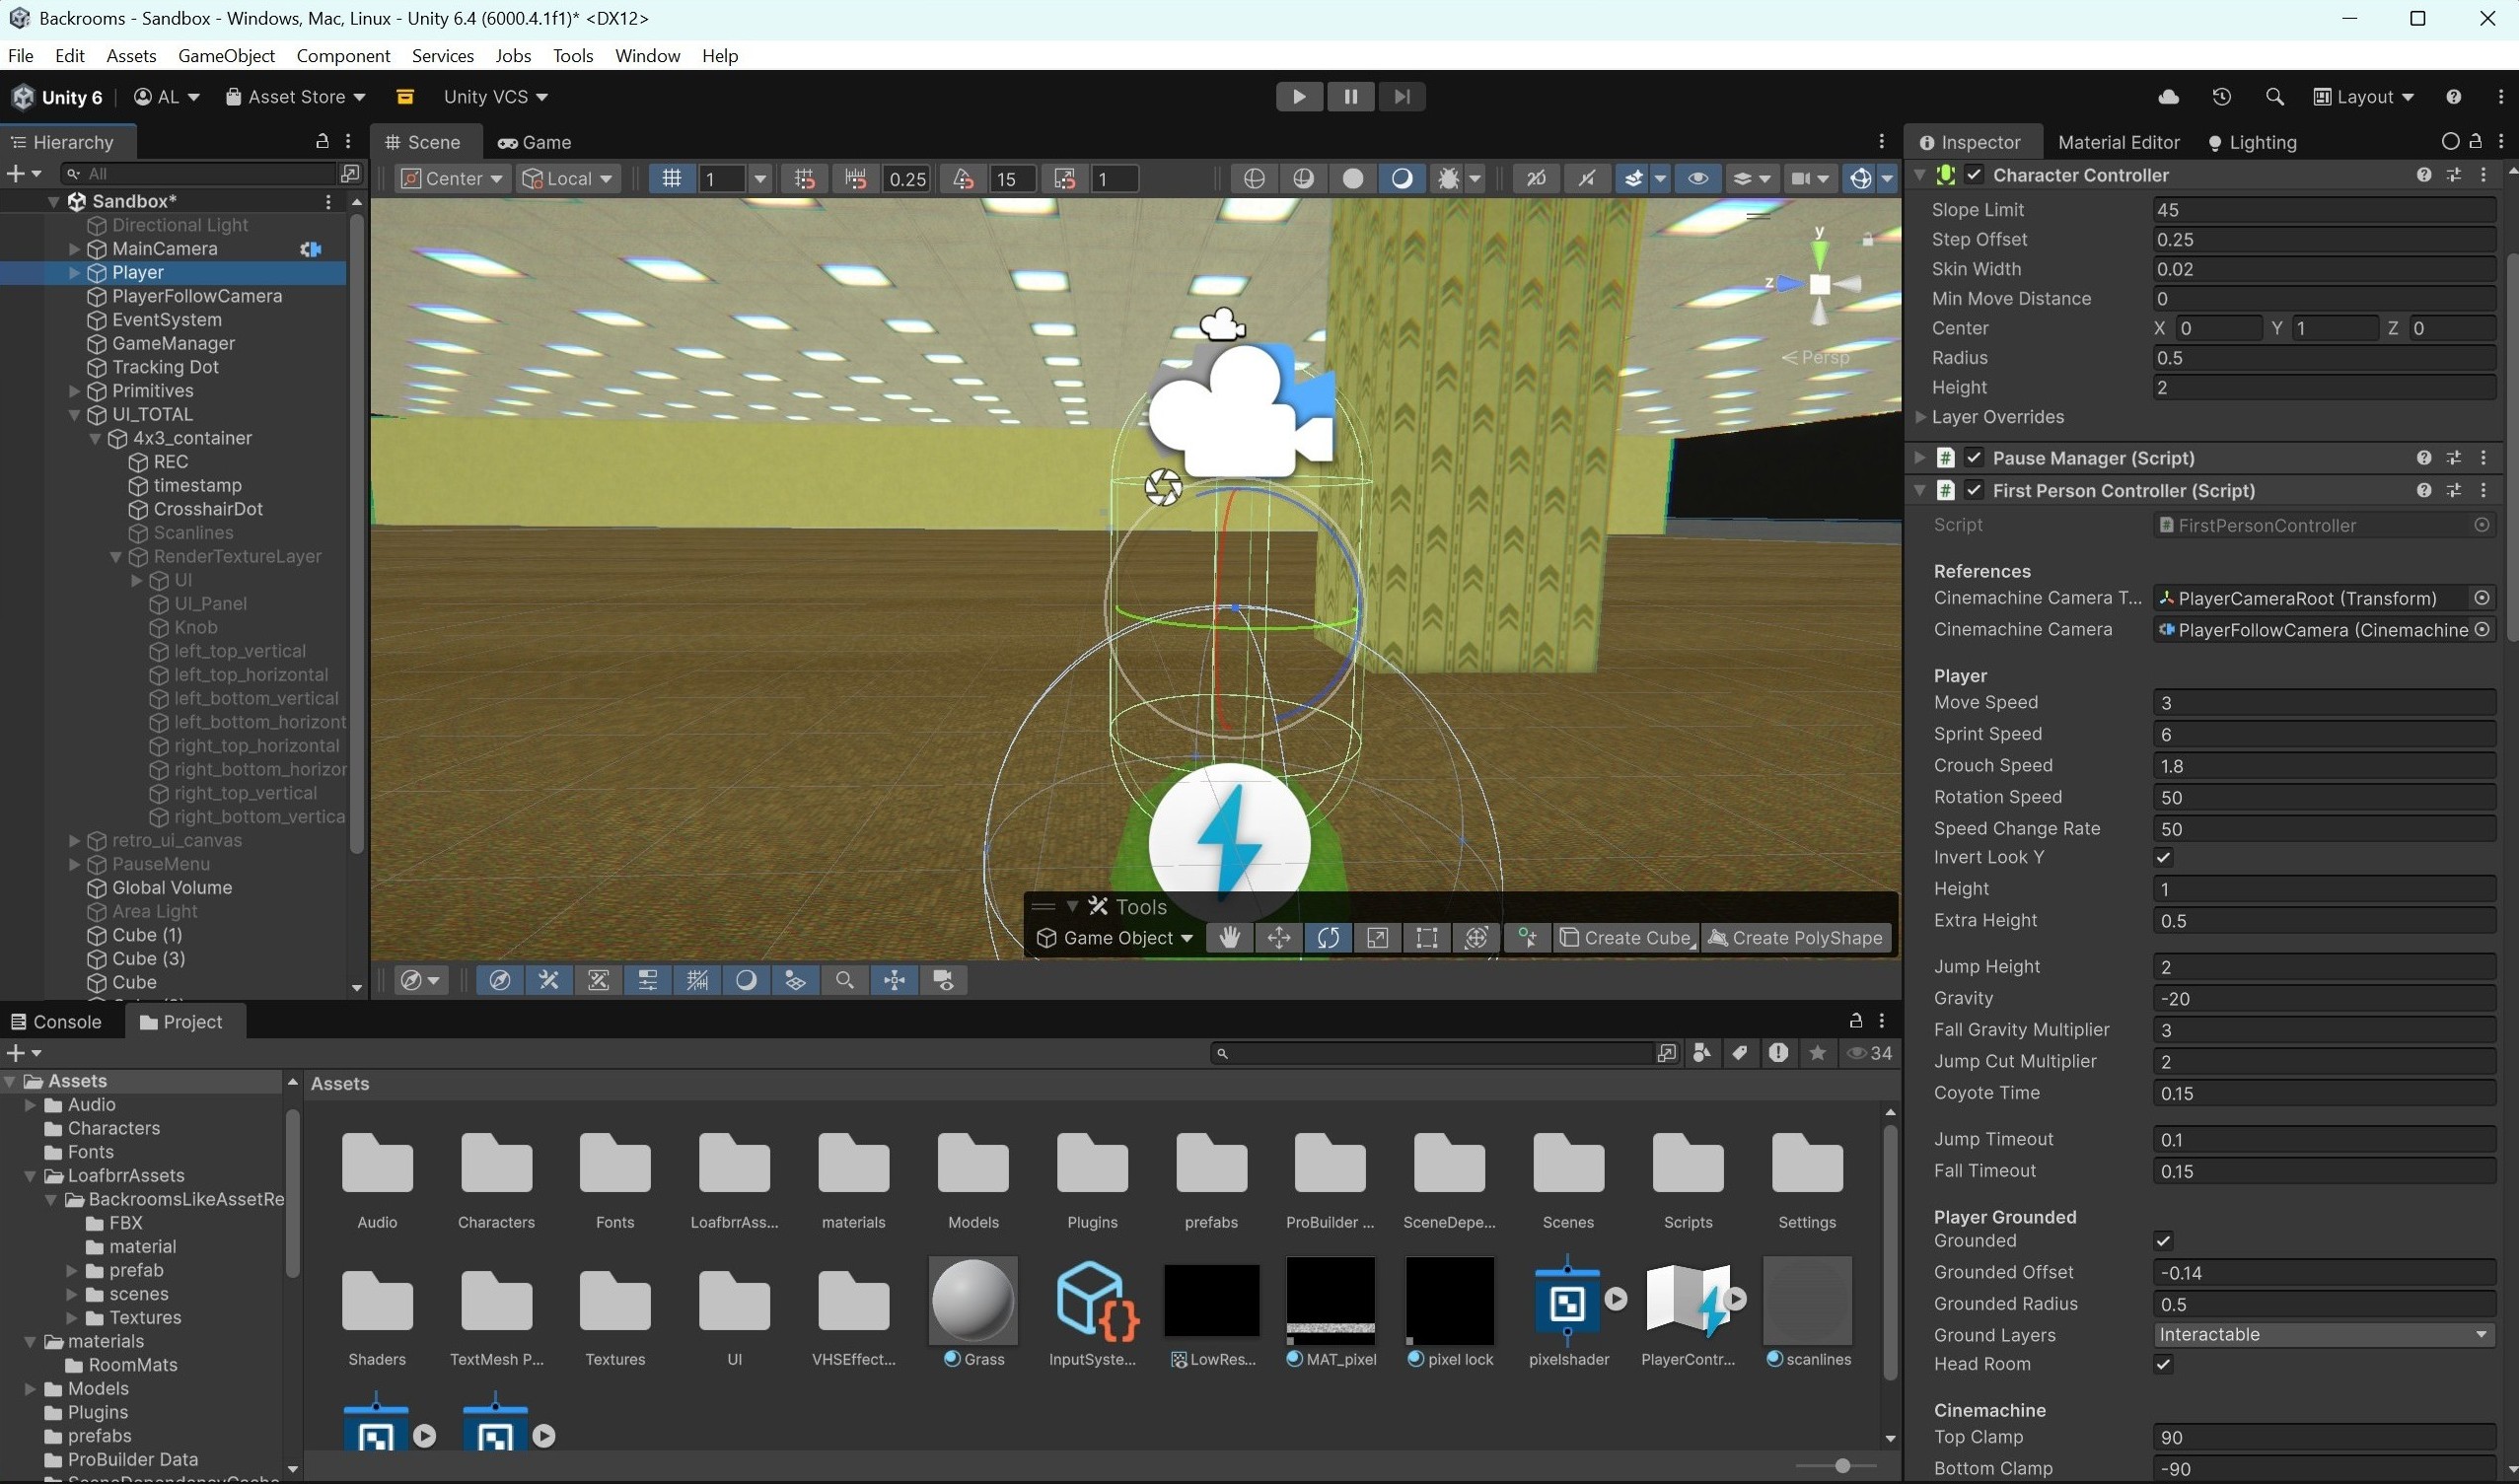Select the Player object in the Hierarchy
Viewport: 2519px width, 1484px height.
[x=137, y=272]
